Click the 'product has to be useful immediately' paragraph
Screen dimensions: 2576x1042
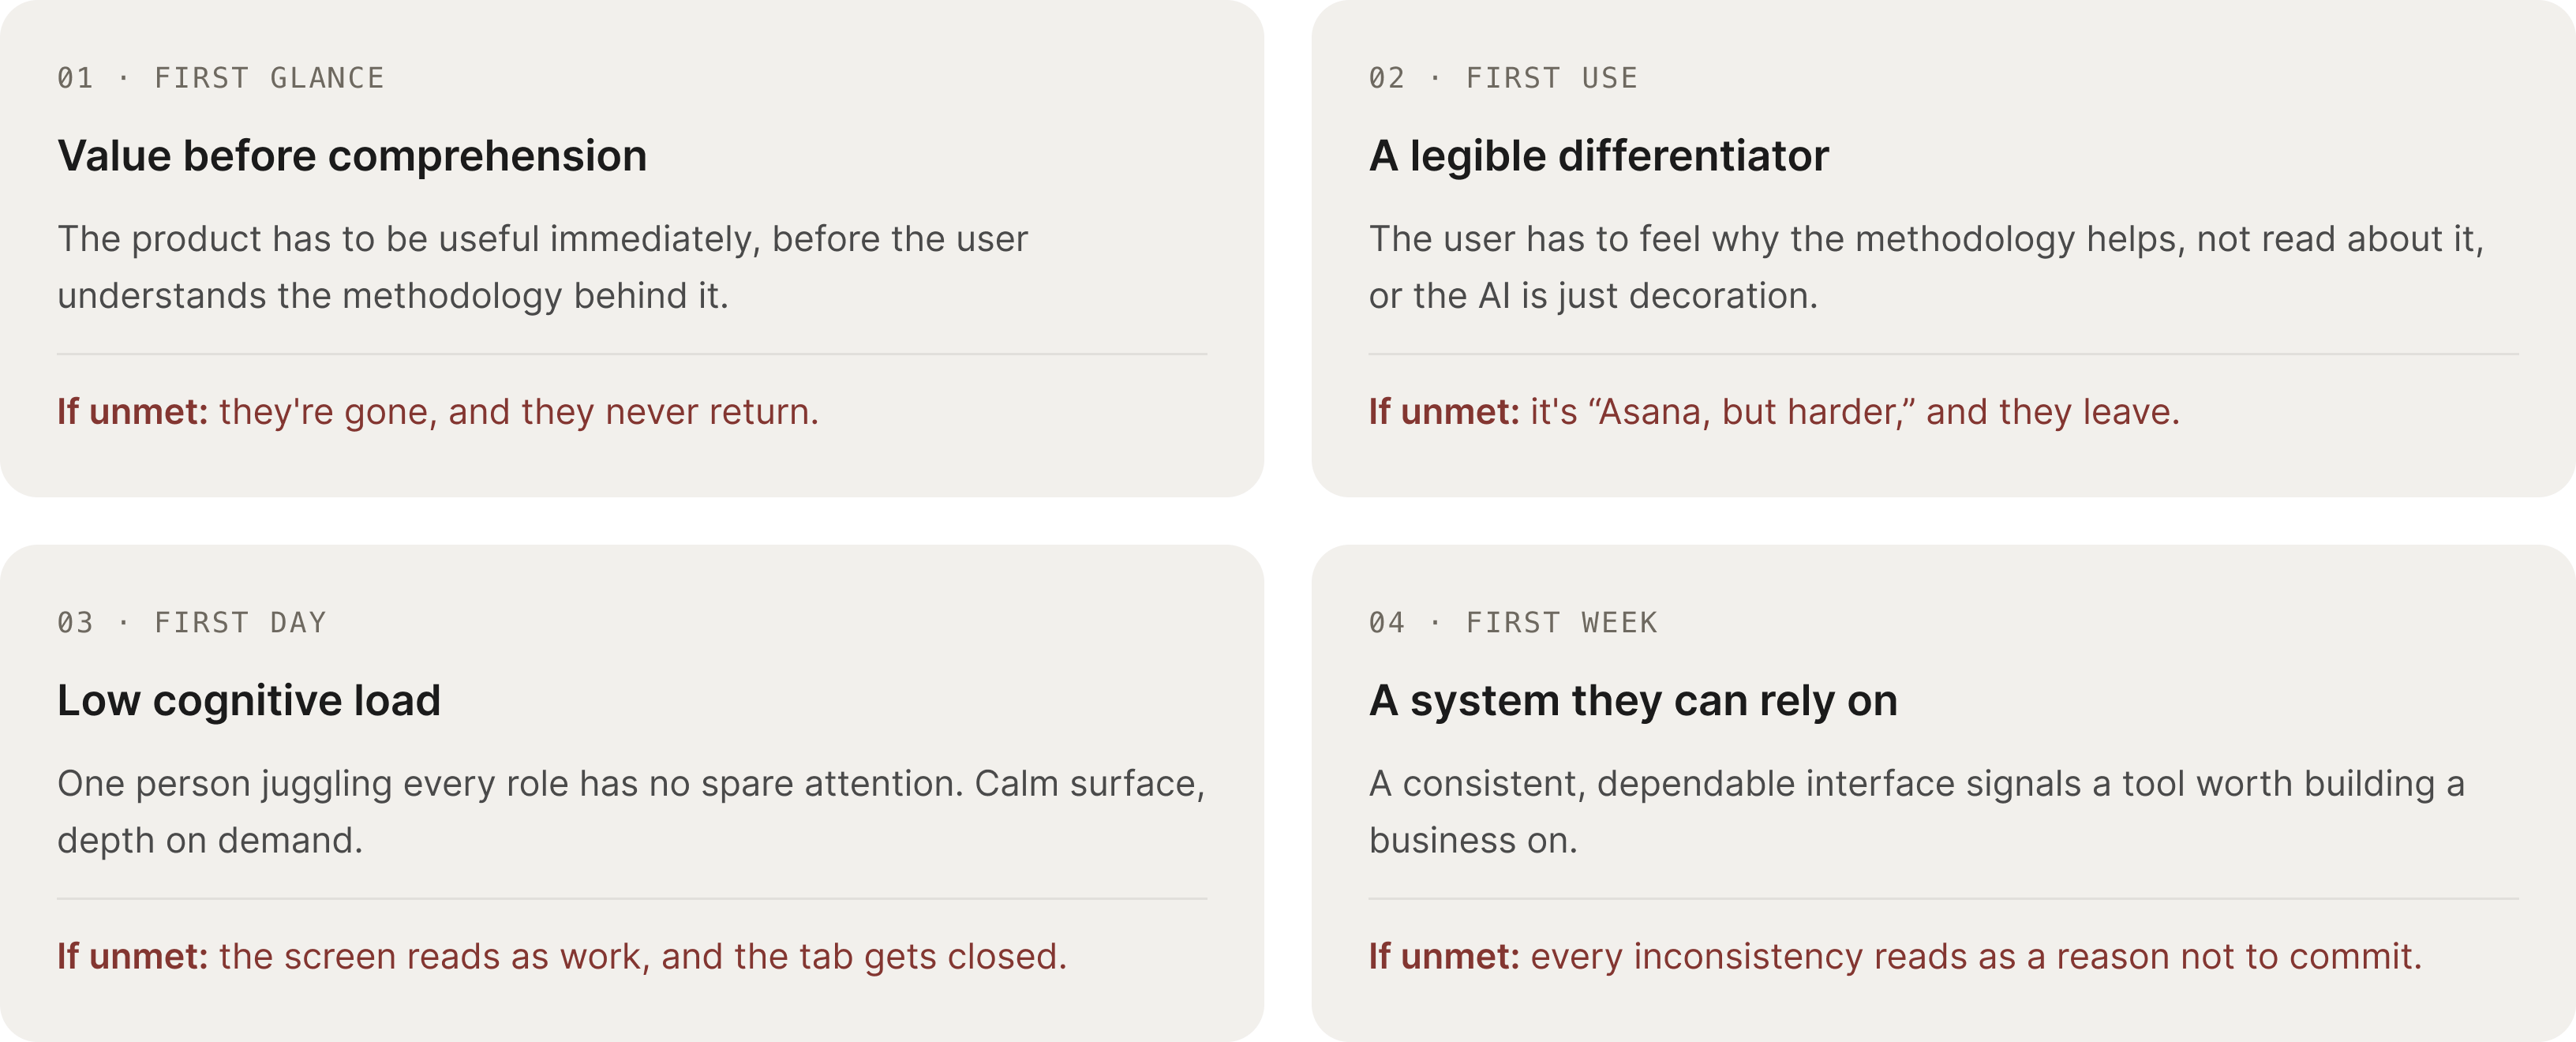click(x=542, y=266)
